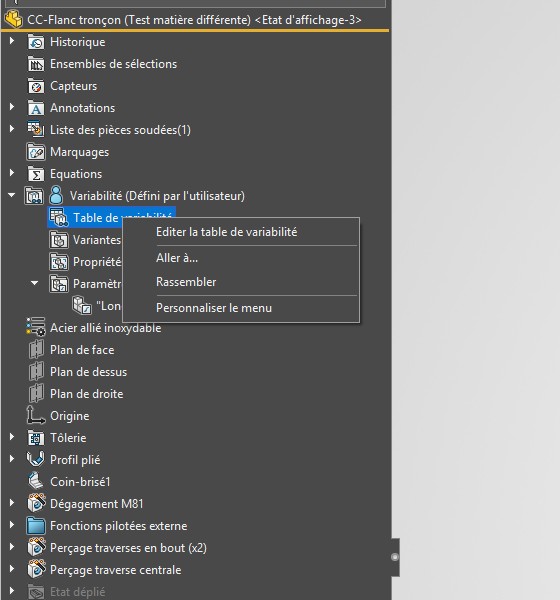Screen dimensions: 560x600
Task: Choose Aller à... in context menu
Action: tap(241, 258)
